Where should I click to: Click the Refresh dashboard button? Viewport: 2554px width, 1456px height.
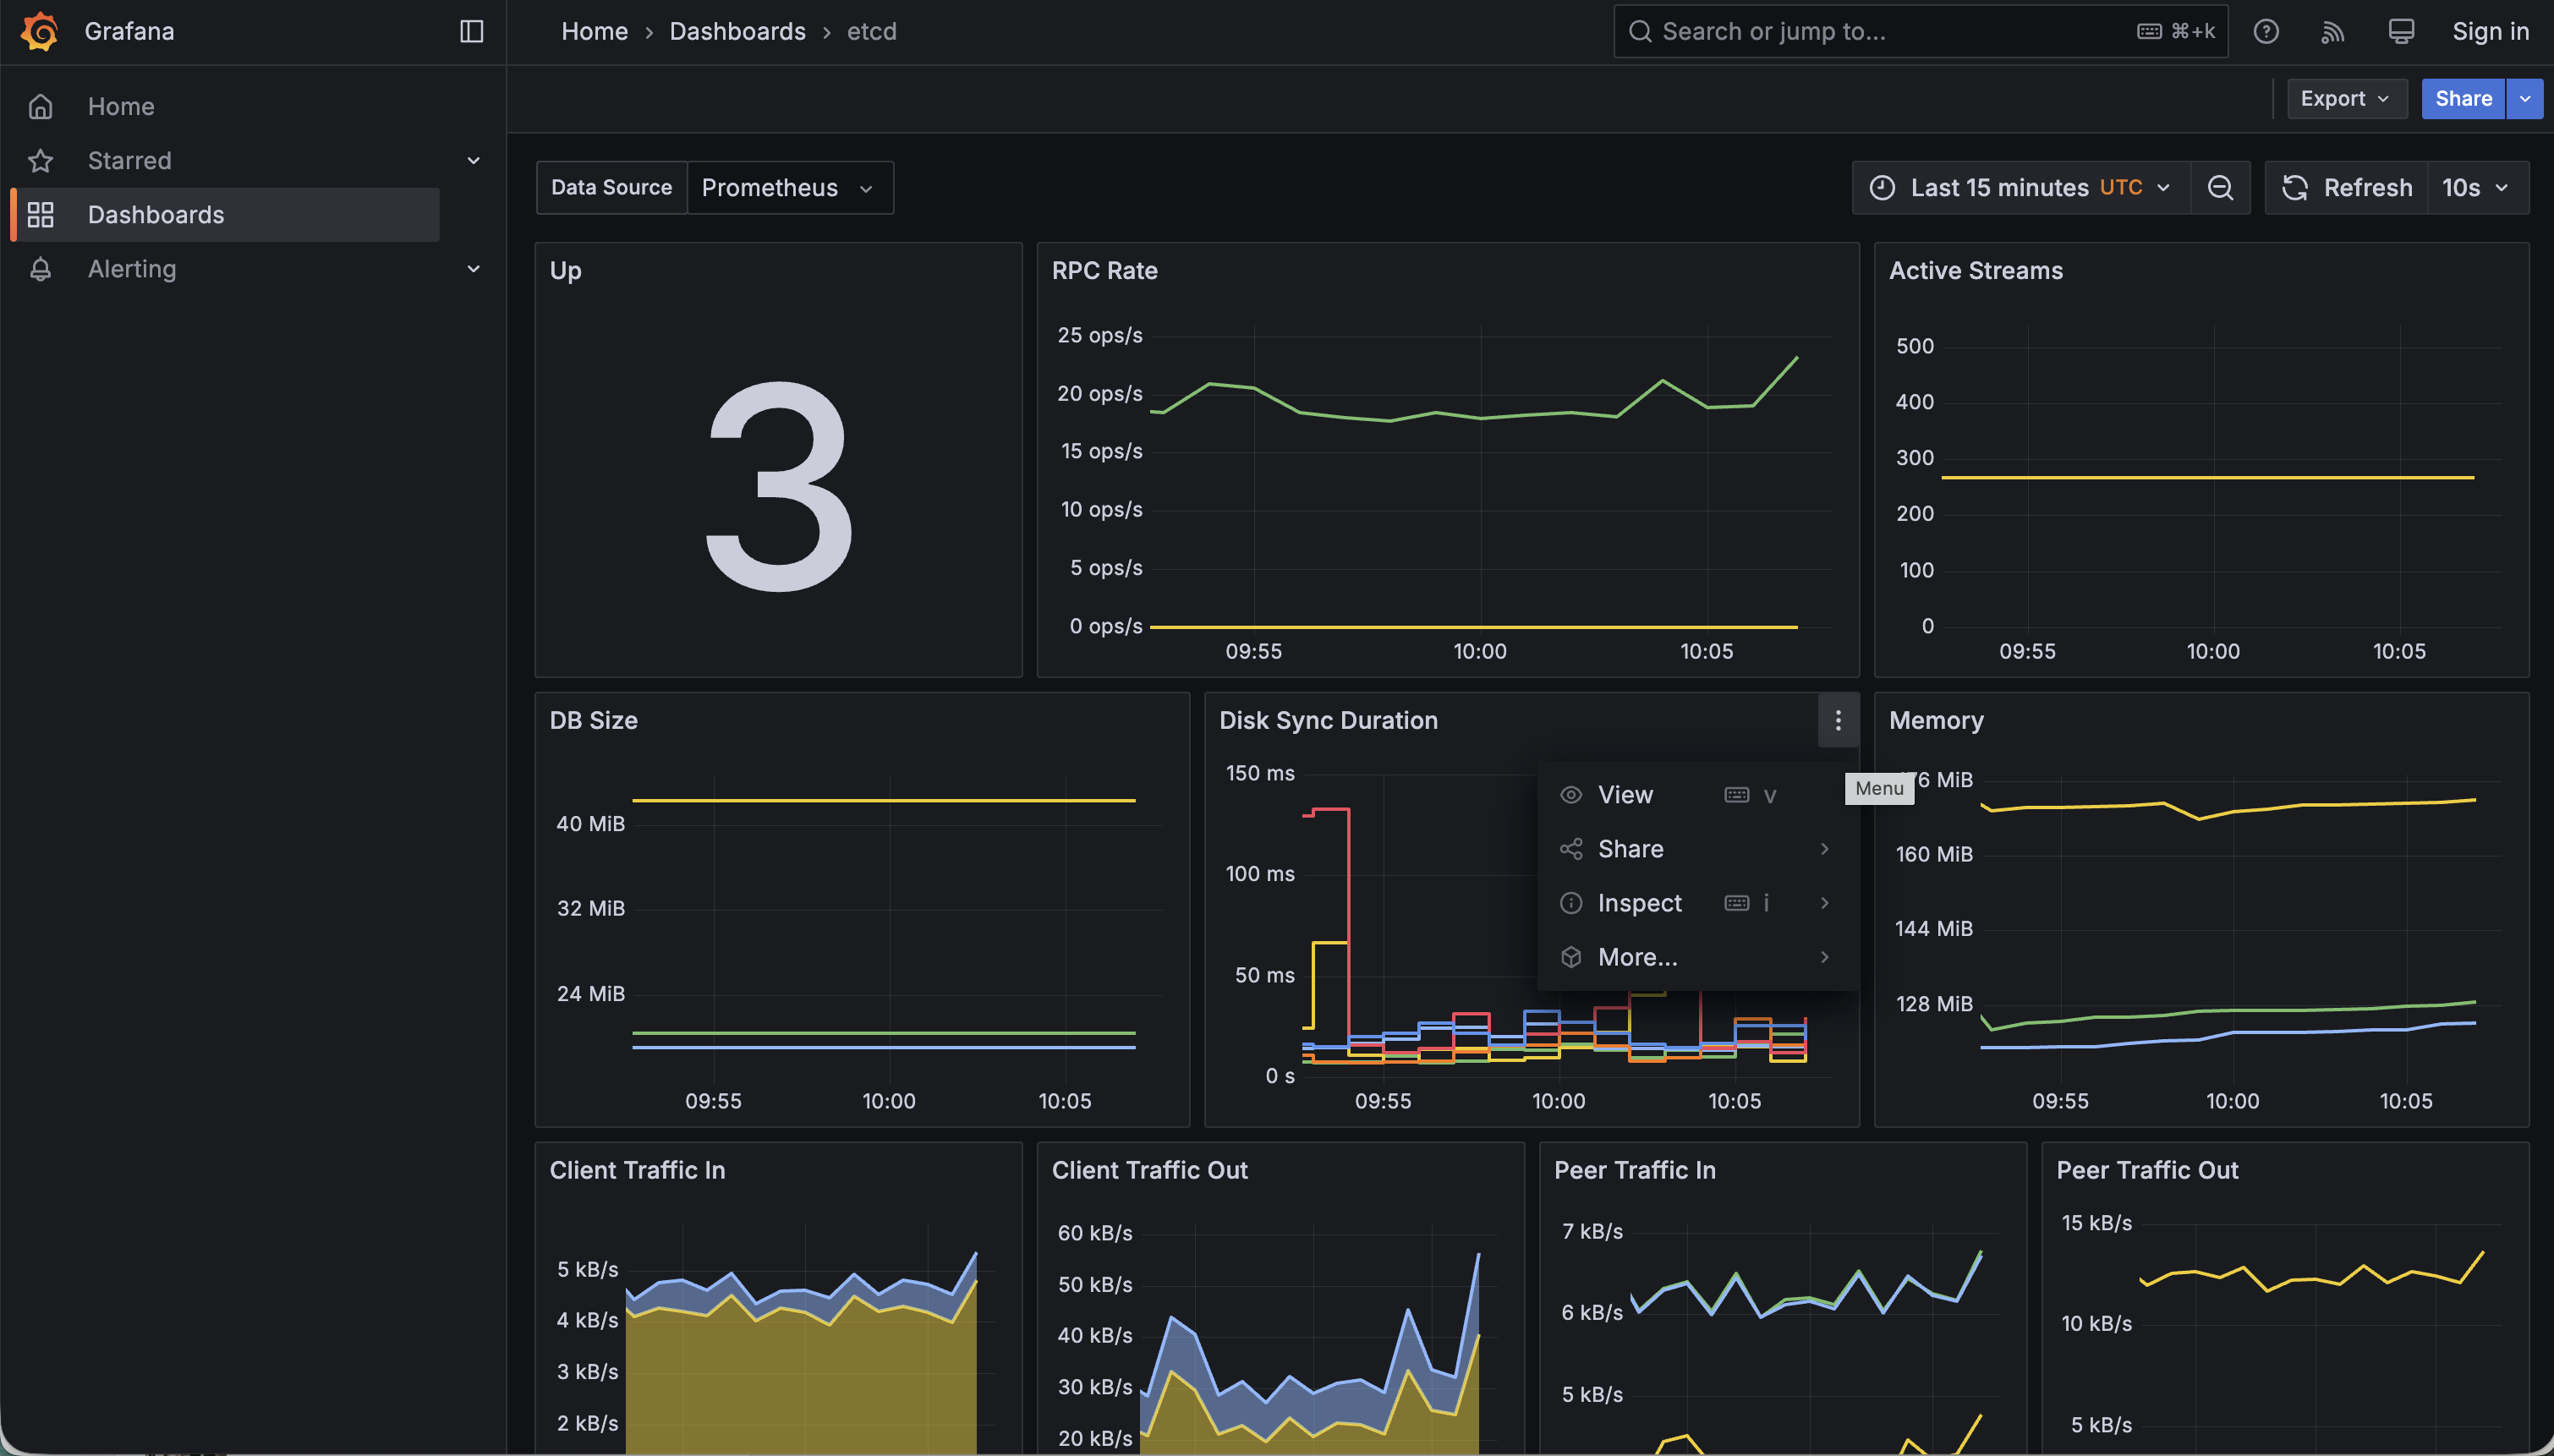click(x=2346, y=188)
